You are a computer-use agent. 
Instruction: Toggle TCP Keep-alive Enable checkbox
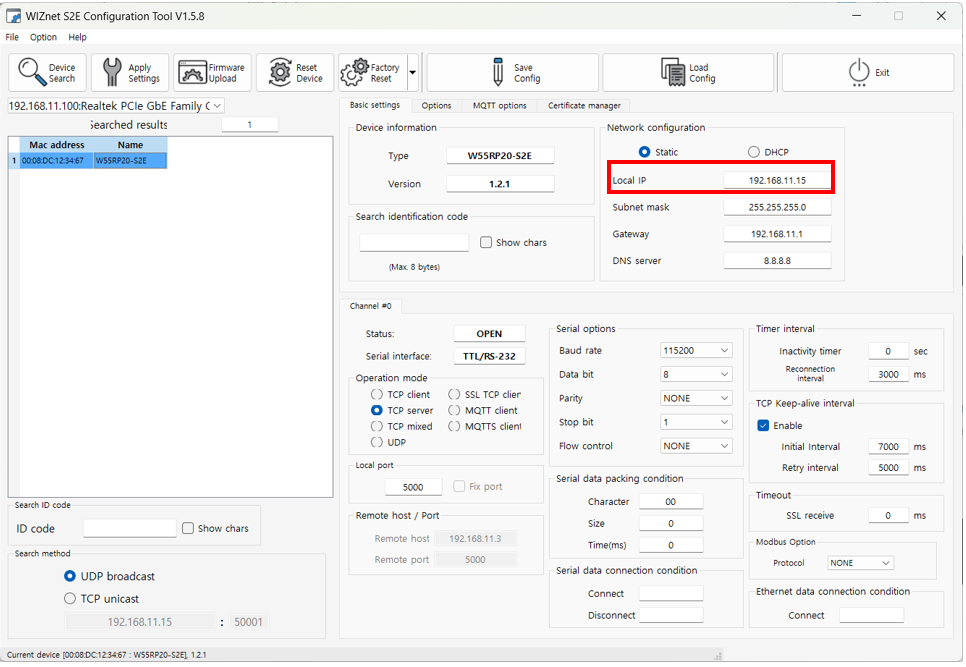[x=764, y=425]
